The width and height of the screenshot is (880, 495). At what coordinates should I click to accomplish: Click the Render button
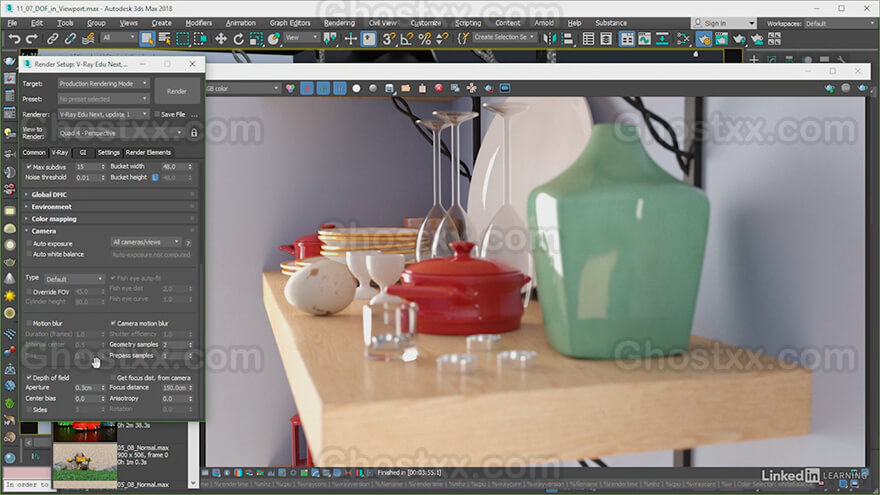[x=176, y=91]
